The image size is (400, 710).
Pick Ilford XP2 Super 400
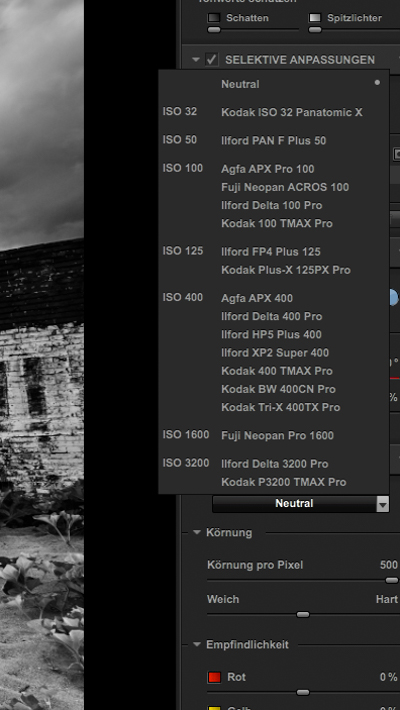275,353
